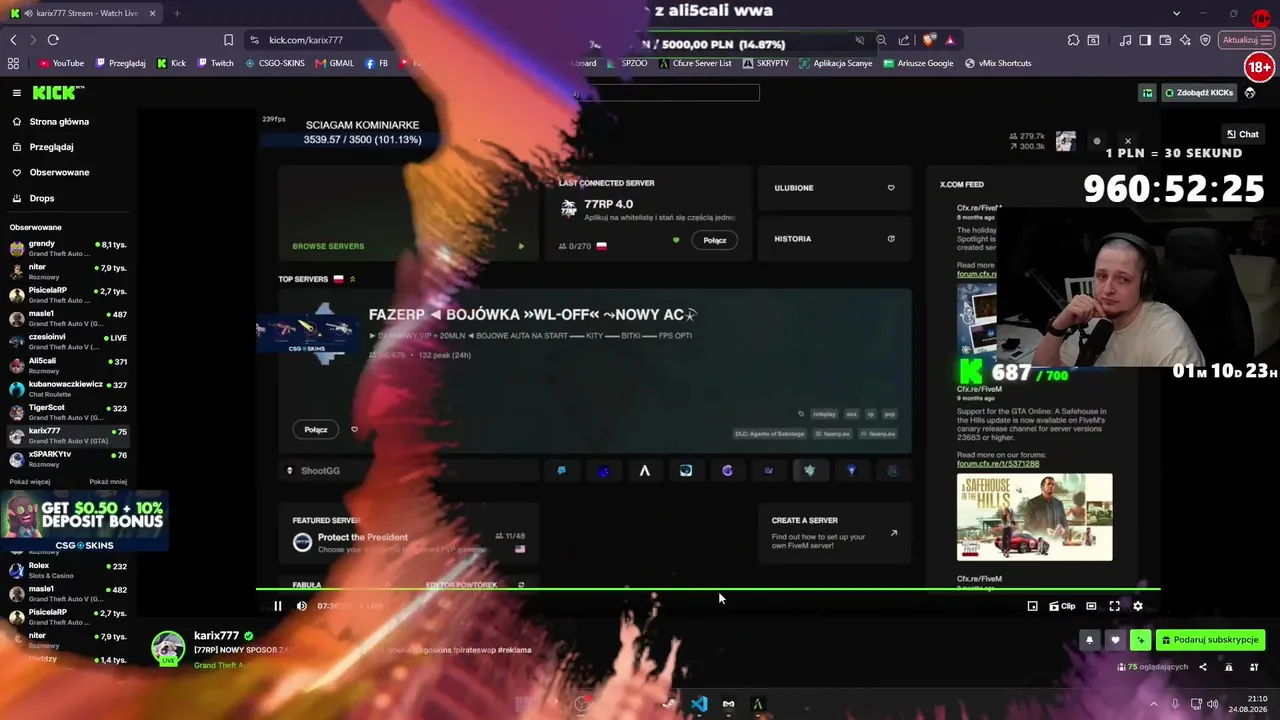
Task: Open Obserwowane in the sidebar
Action: pyautogui.click(x=59, y=172)
